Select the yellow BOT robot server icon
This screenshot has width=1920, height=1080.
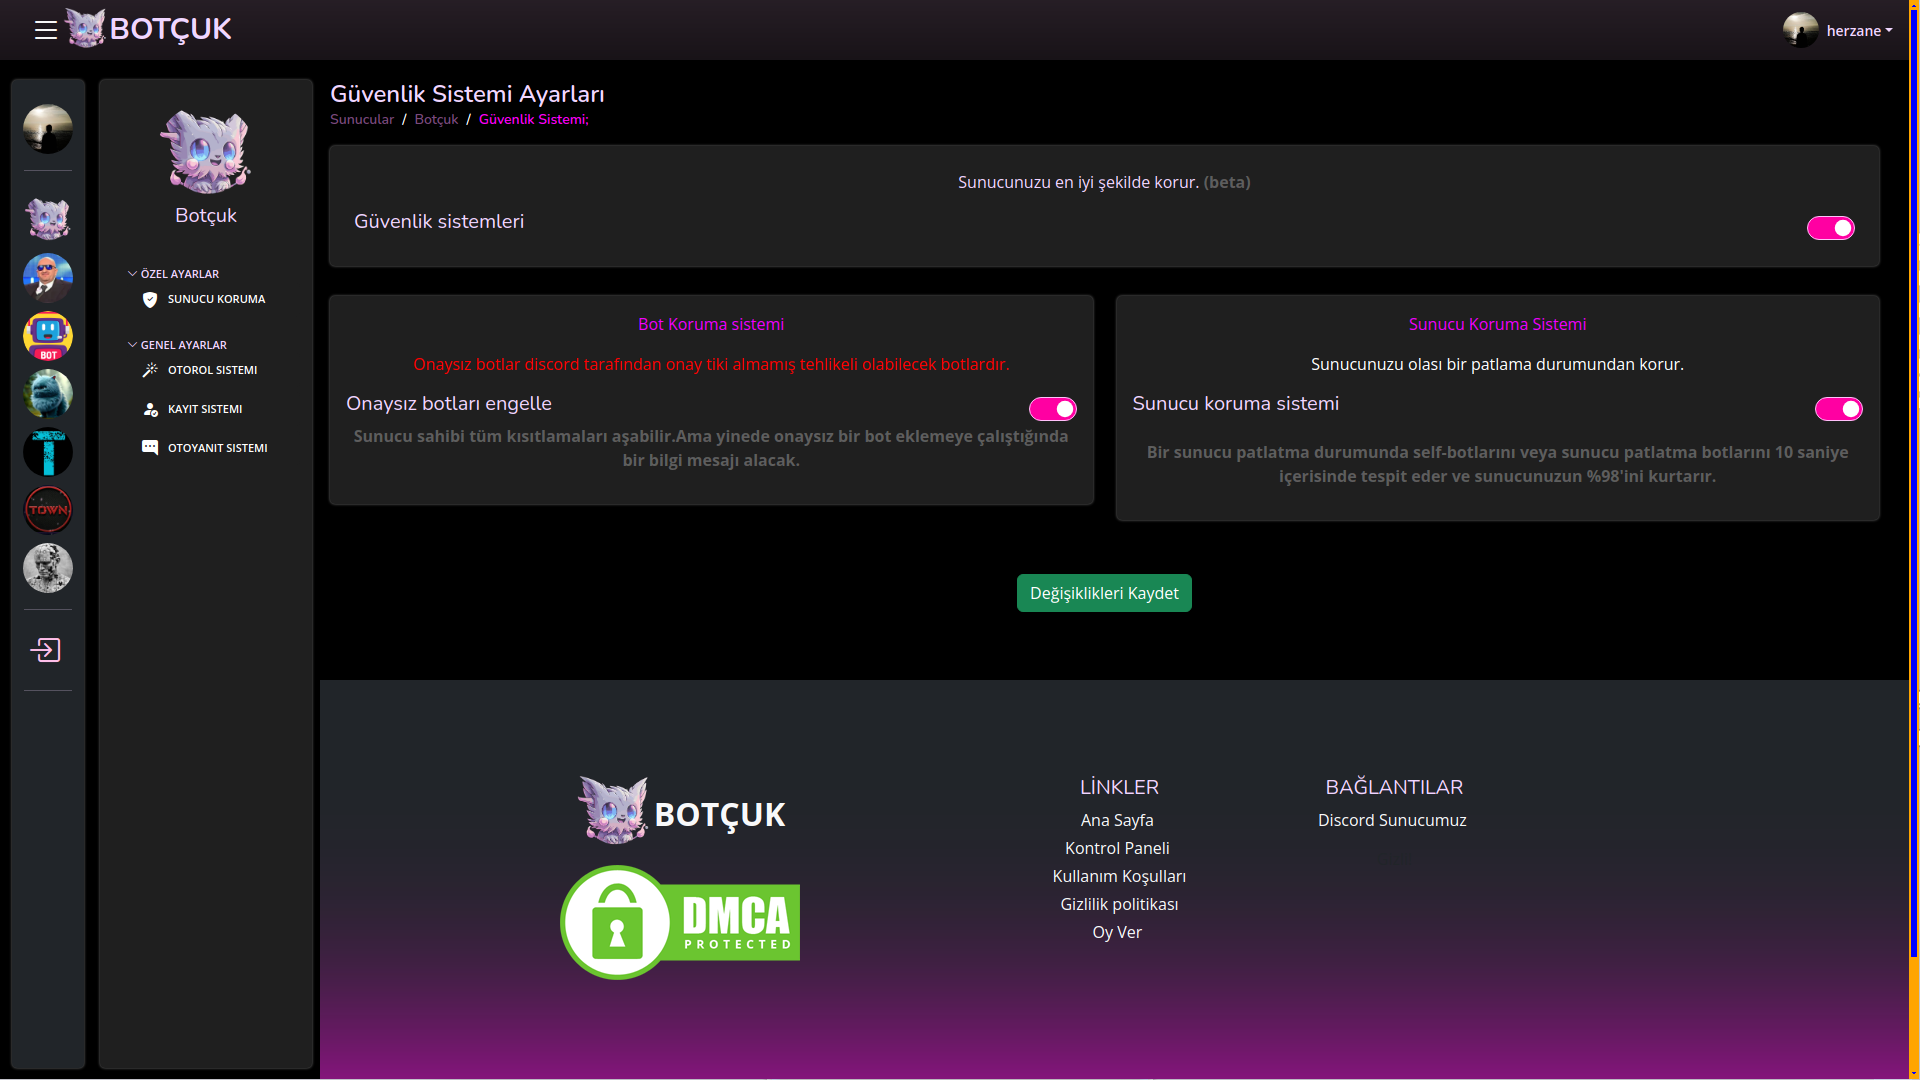48,336
